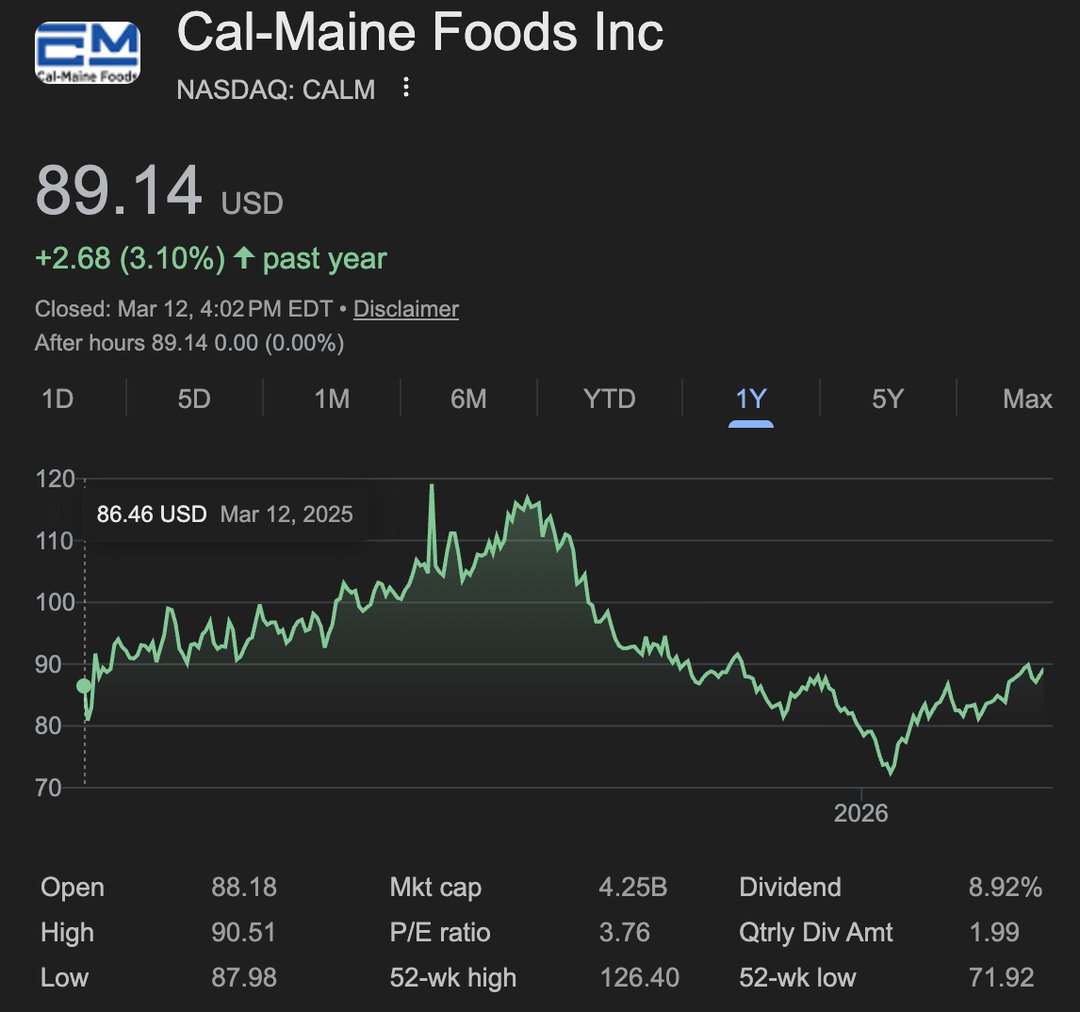
Task: Select the 5D chart range
Action: click(x=194, y=399)
